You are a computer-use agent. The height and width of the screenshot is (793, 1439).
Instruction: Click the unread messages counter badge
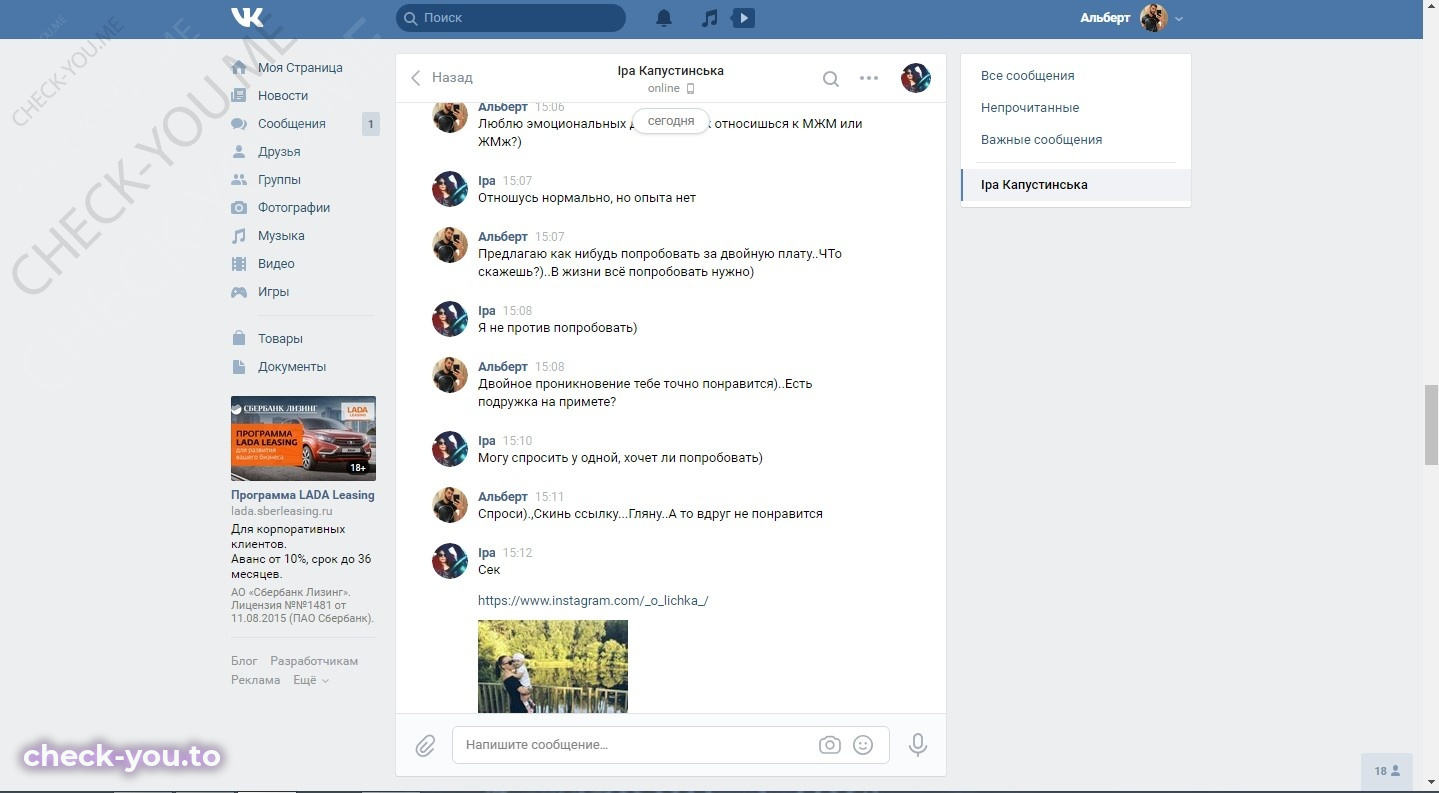pyautogui.click(x=370, y=124)
